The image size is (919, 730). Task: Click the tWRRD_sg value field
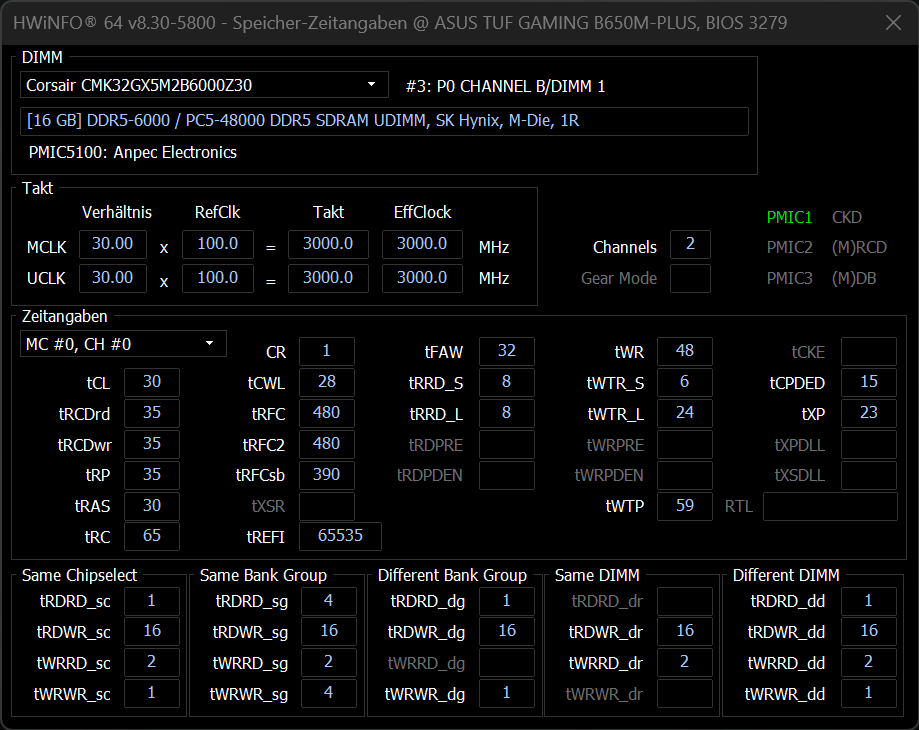329,663
